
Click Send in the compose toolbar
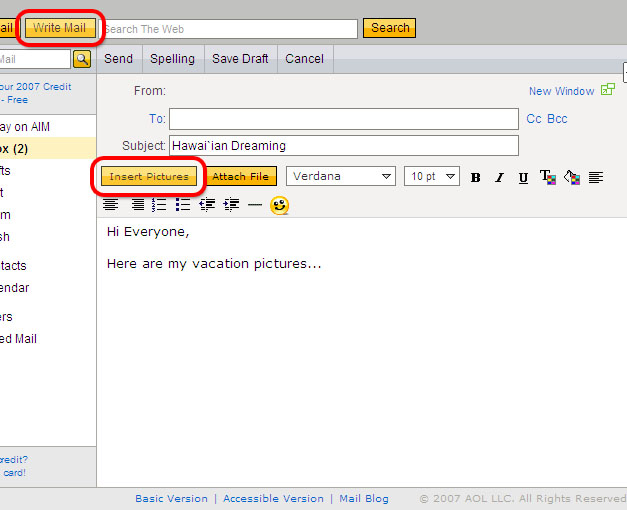(x=118, y=59)
